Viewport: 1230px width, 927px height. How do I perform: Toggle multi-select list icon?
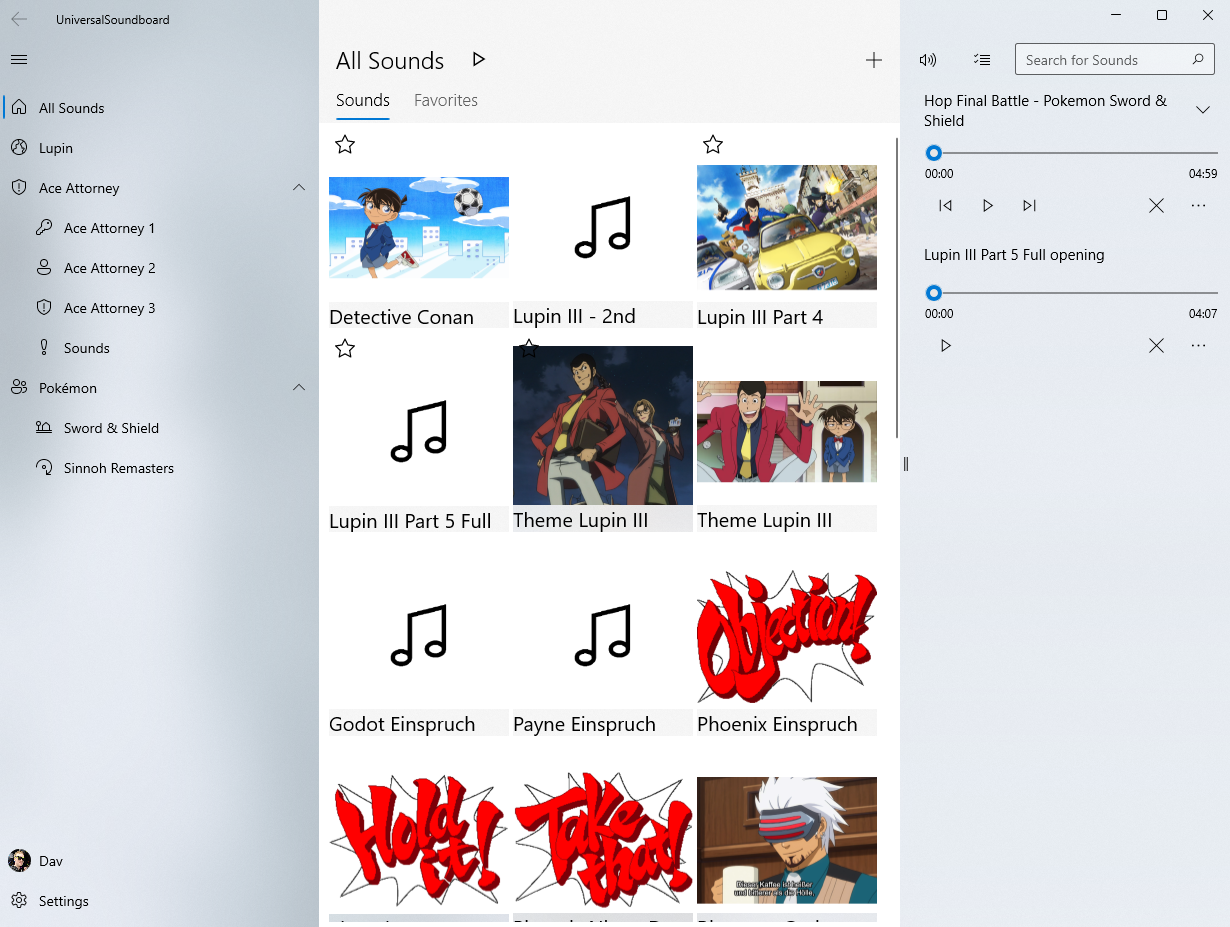click(982, 60)
